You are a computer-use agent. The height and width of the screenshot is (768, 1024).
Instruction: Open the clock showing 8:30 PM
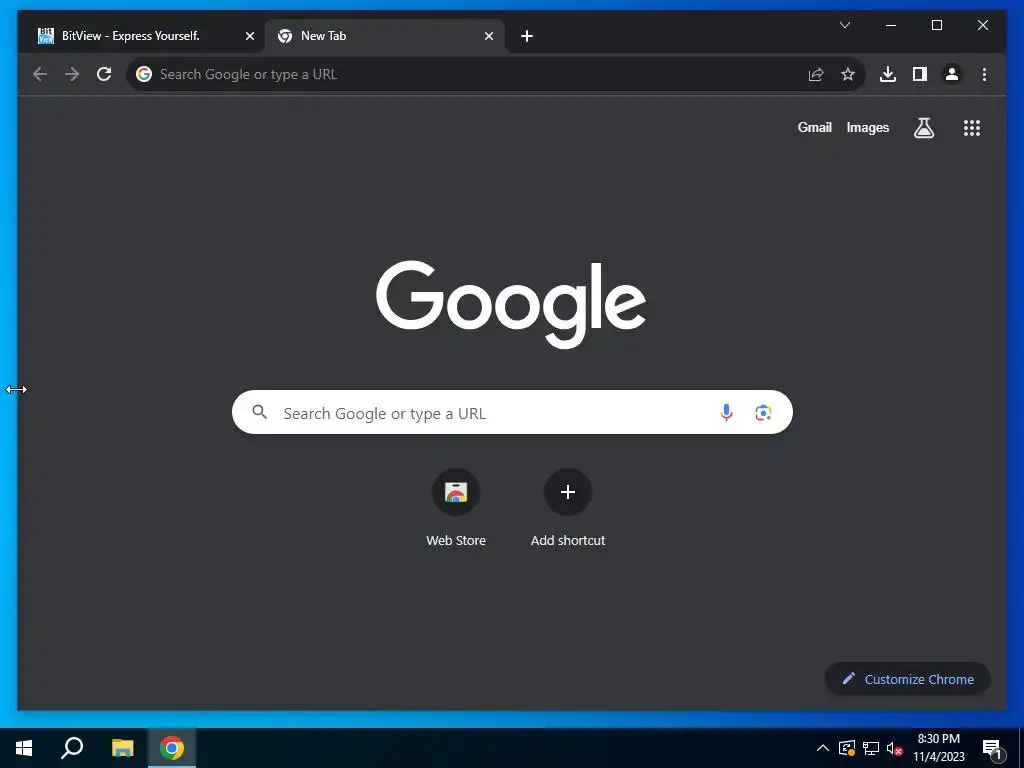tap(938, 748)
